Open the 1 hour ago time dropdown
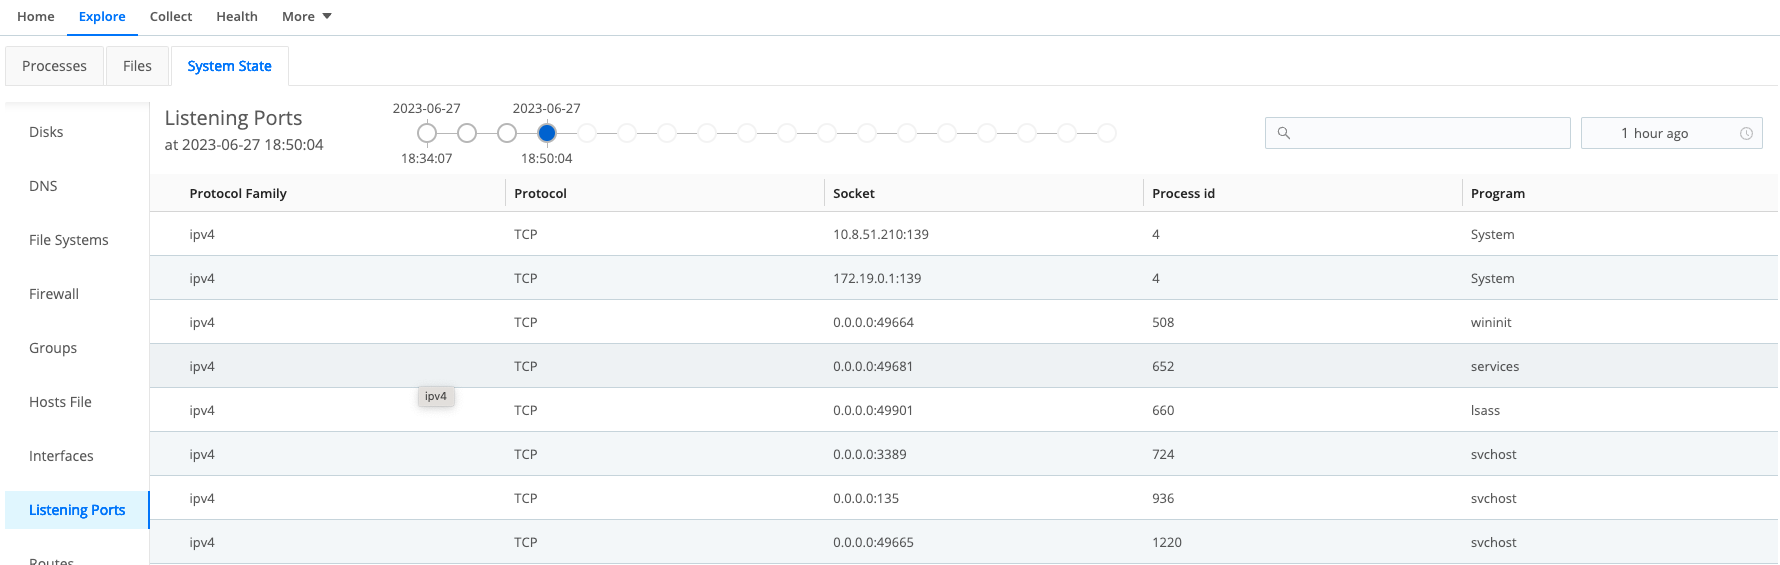1780x565 pixels. pos(1671,133)
